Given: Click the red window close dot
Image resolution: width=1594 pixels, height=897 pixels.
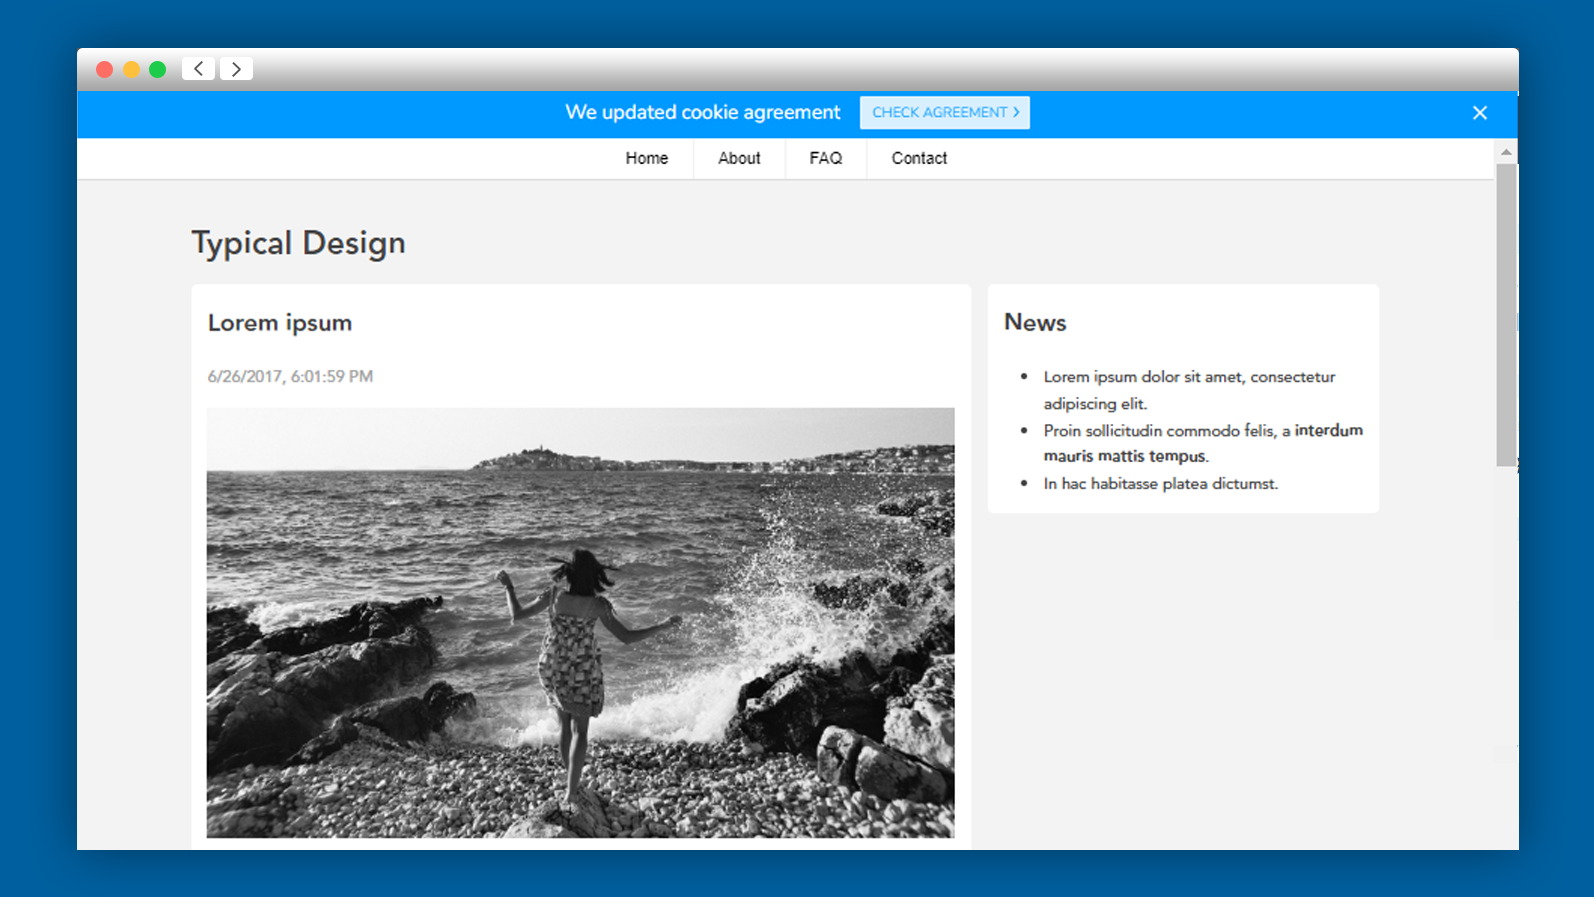Looking at the screenshot, I should coord(104,69).
